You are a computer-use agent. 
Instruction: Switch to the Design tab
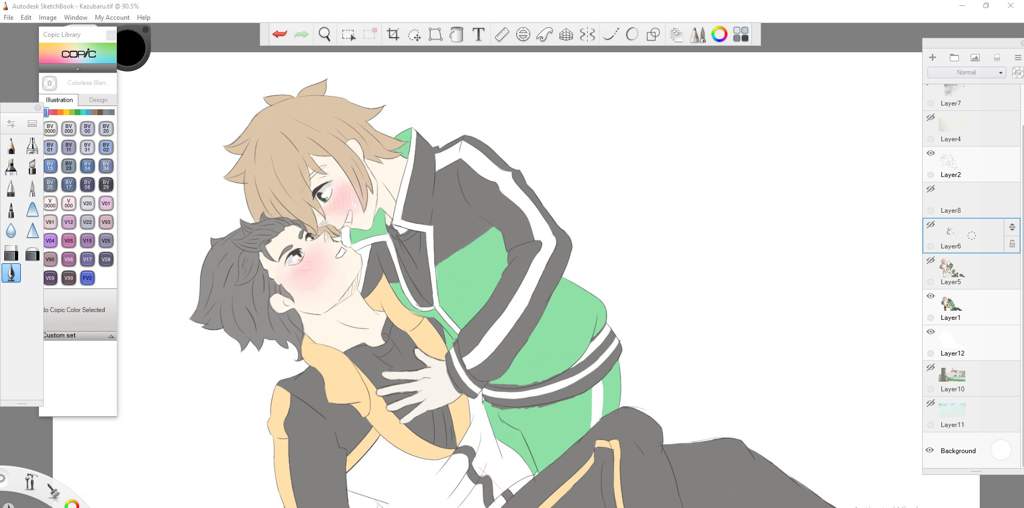tap(98, 100)
